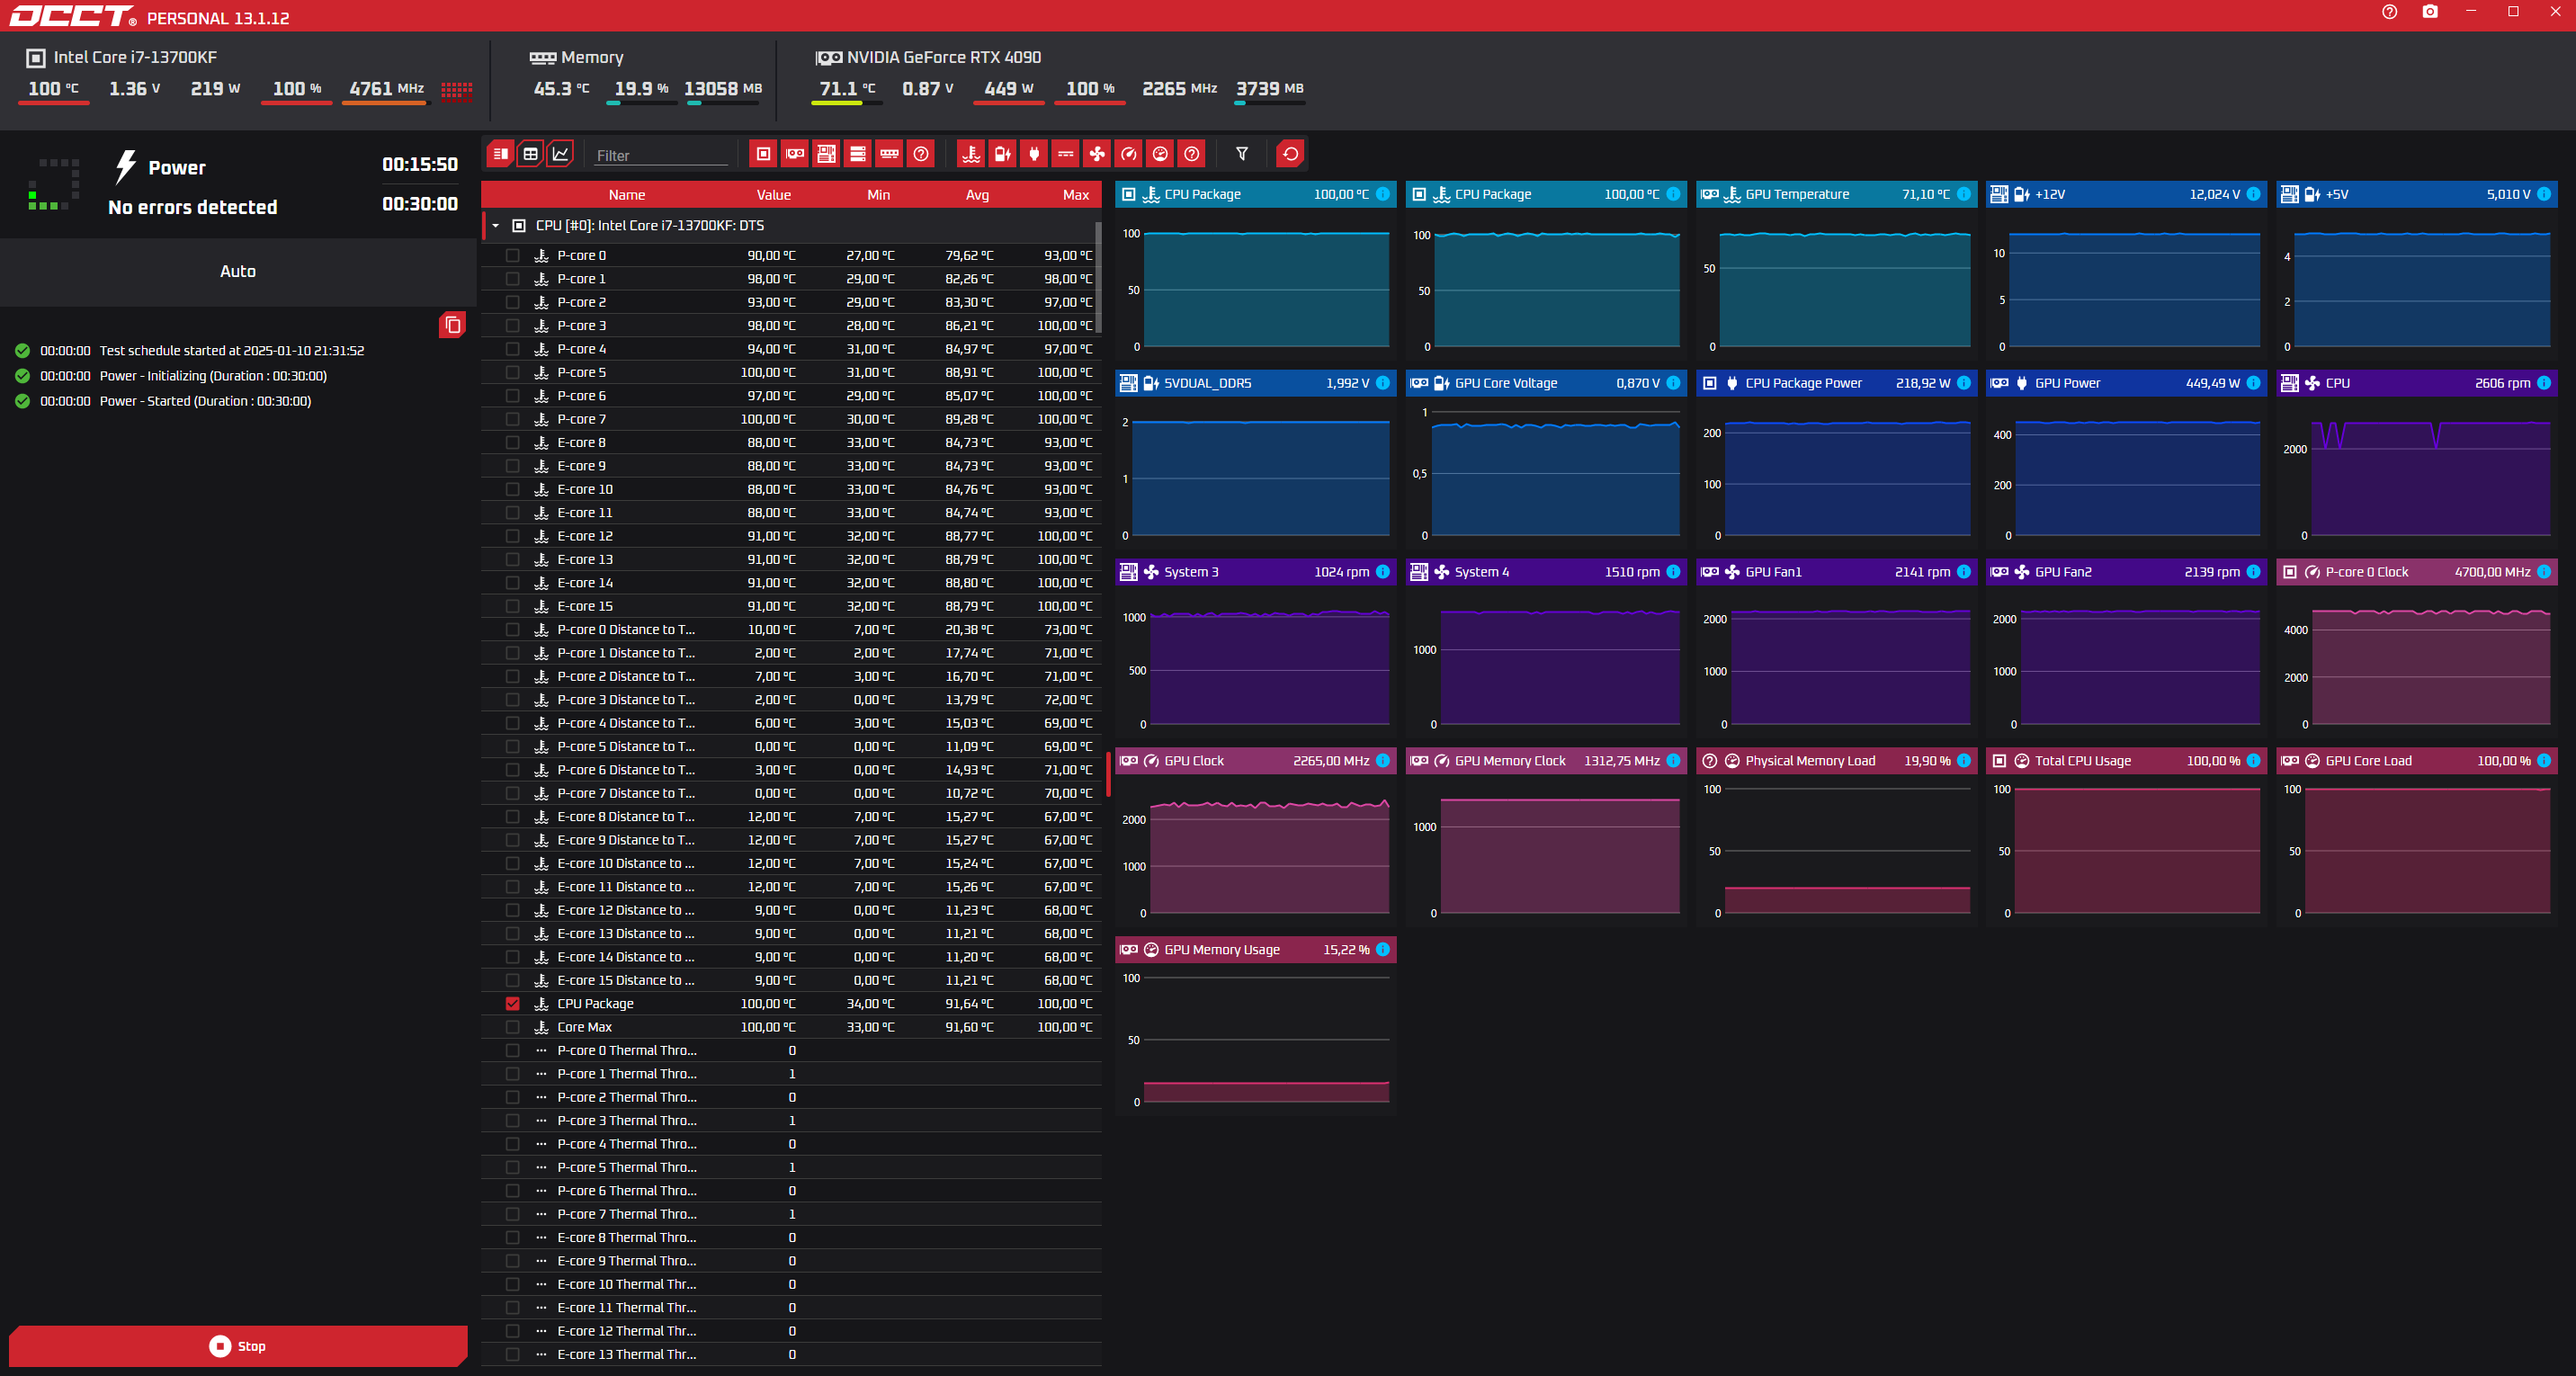Click the GPU device filter icon
Screen dimensions: 2576x1376
point(794,154)
